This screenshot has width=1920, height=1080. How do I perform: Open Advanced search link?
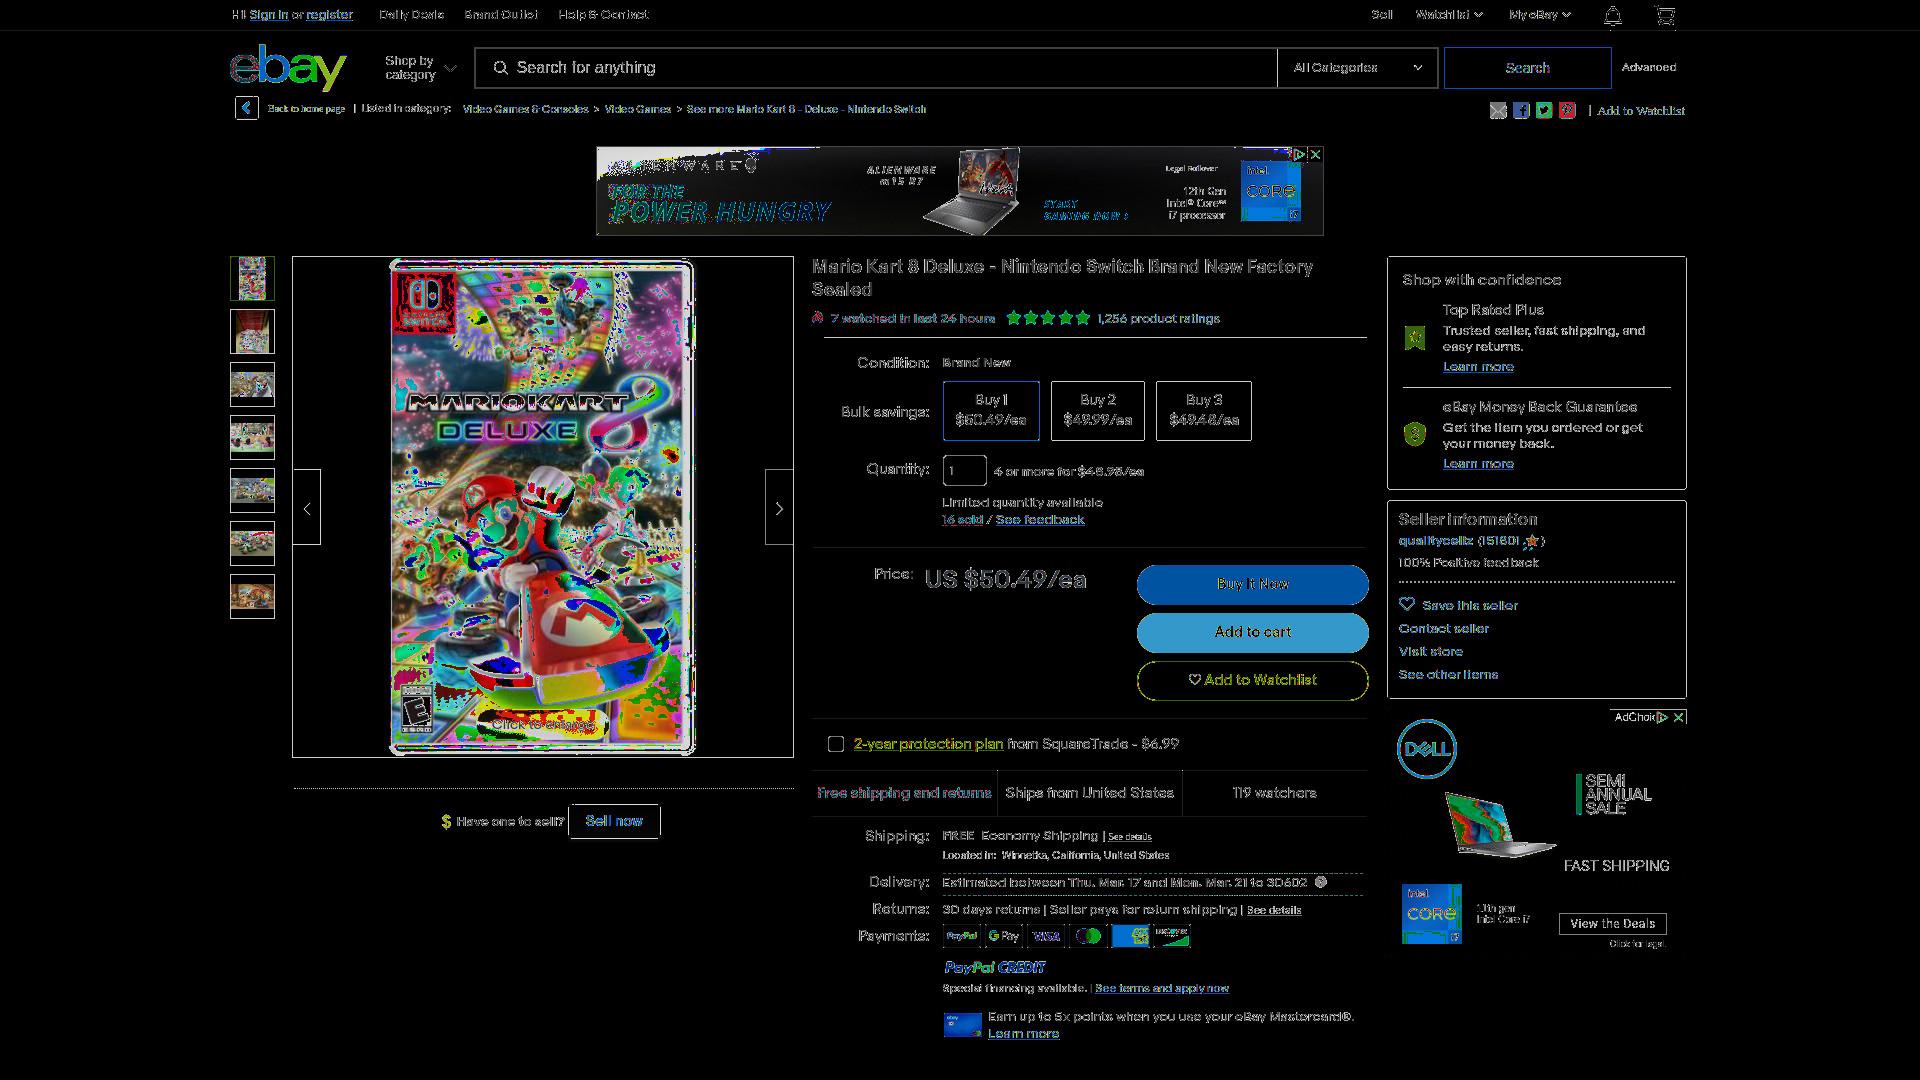[x=1648, y=67]
